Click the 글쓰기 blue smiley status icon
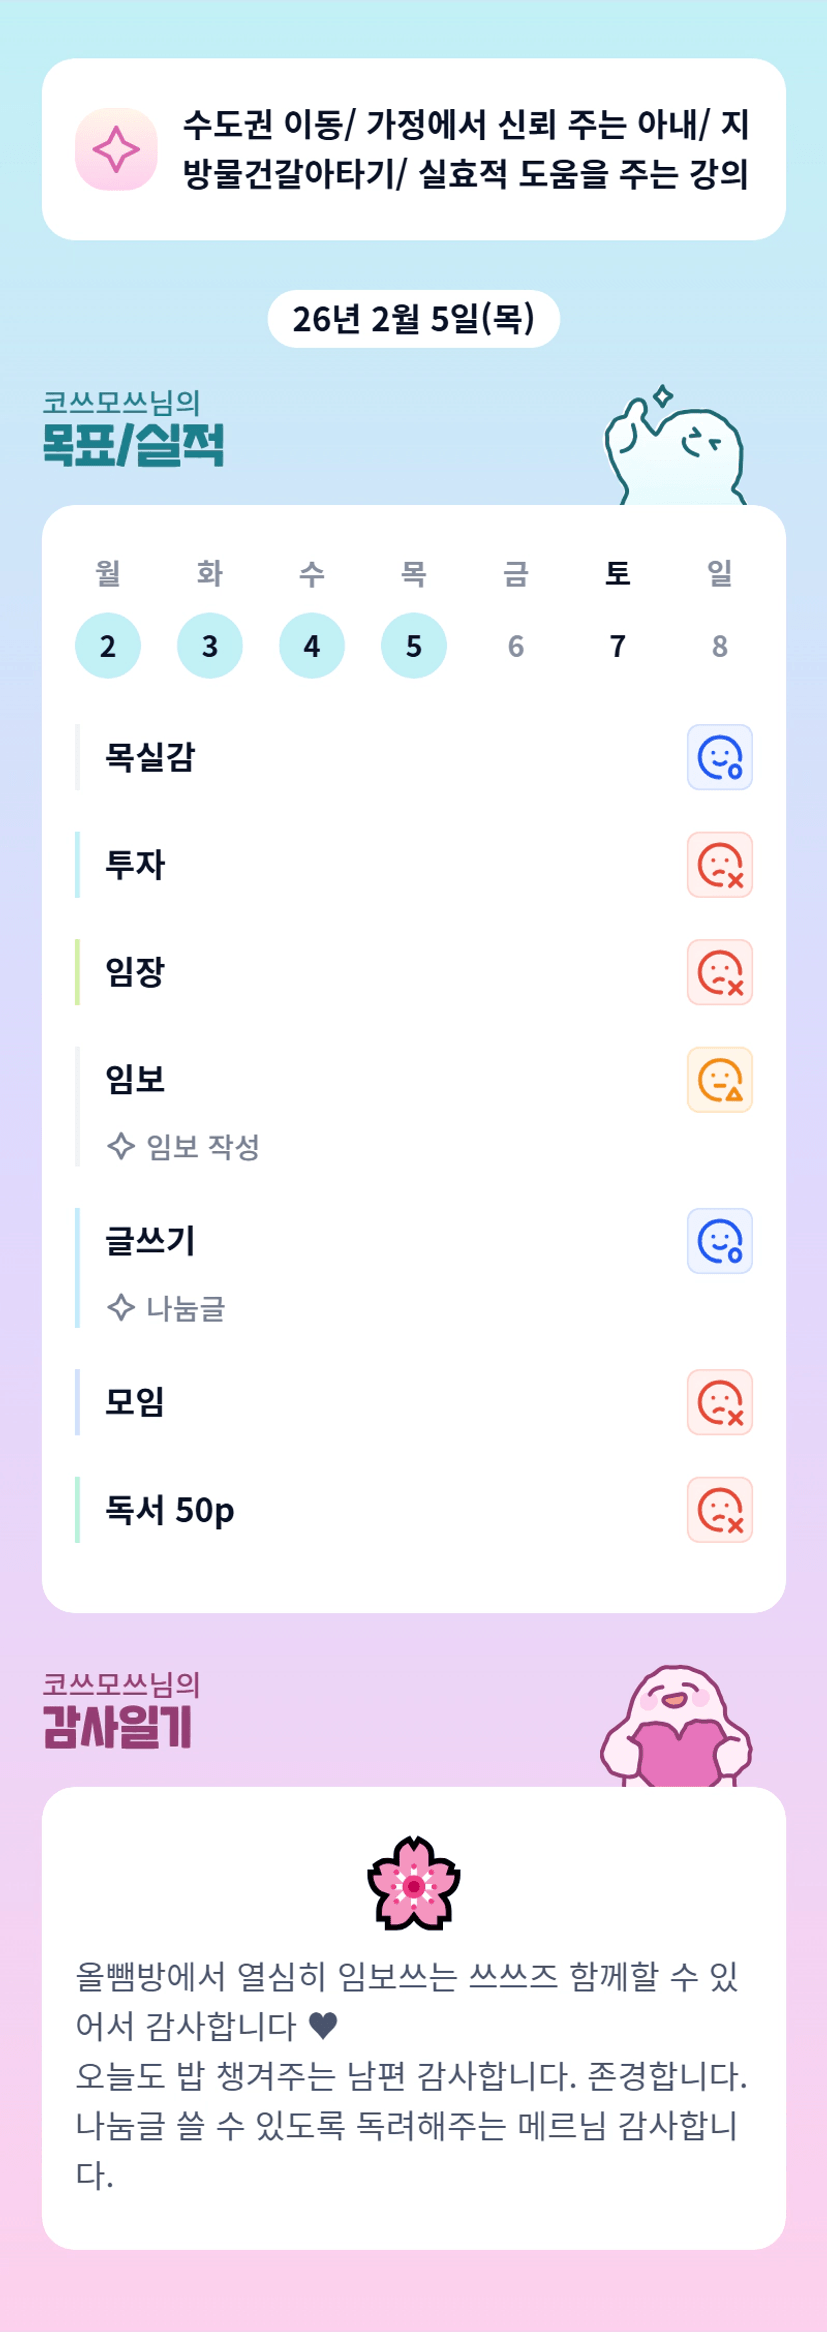Screen dimensions: 827x2332 (x=719, y=1241)
